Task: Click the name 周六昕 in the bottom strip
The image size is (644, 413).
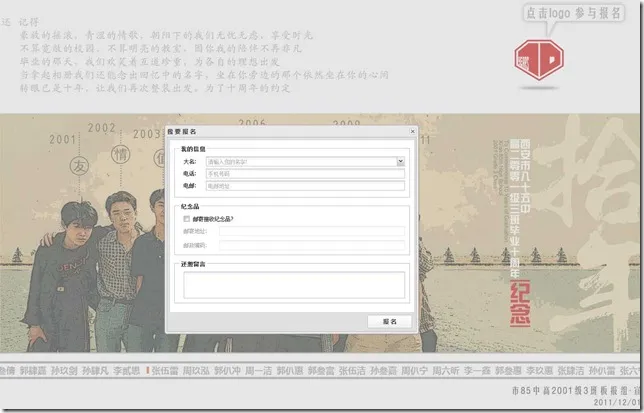Action: coord(446,371)
